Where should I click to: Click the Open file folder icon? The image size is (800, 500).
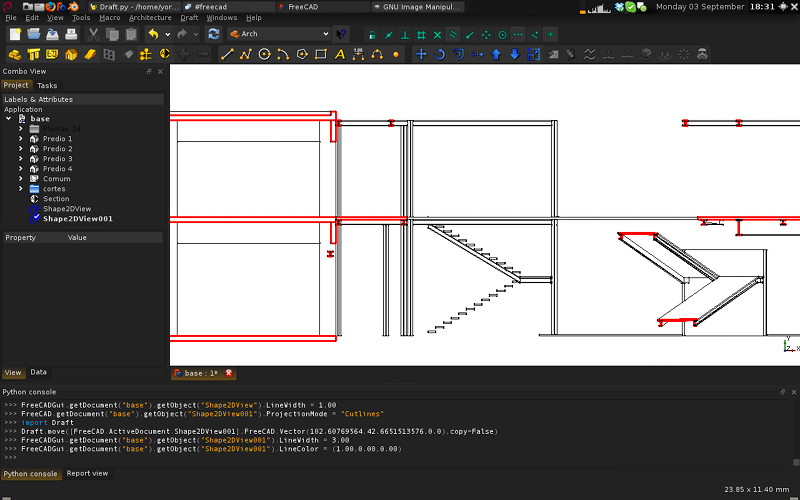tap(34, 34)
